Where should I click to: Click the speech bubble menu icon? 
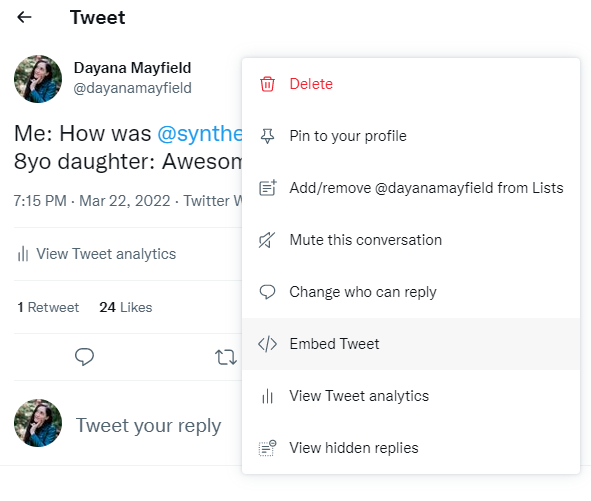pyautogui.click(x=267, y=292)
